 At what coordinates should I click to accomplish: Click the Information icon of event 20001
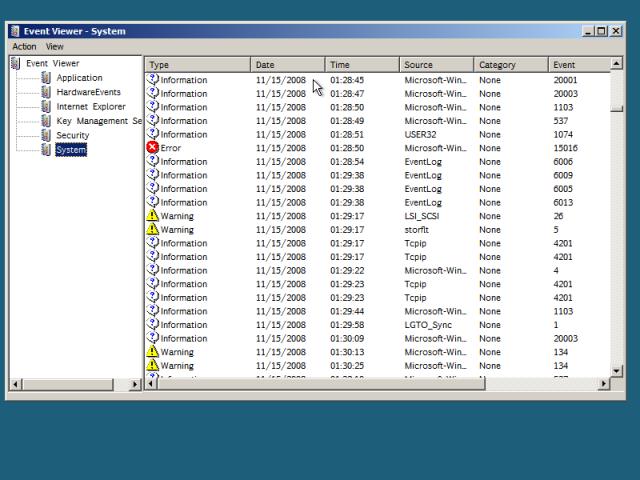(153, 79)
